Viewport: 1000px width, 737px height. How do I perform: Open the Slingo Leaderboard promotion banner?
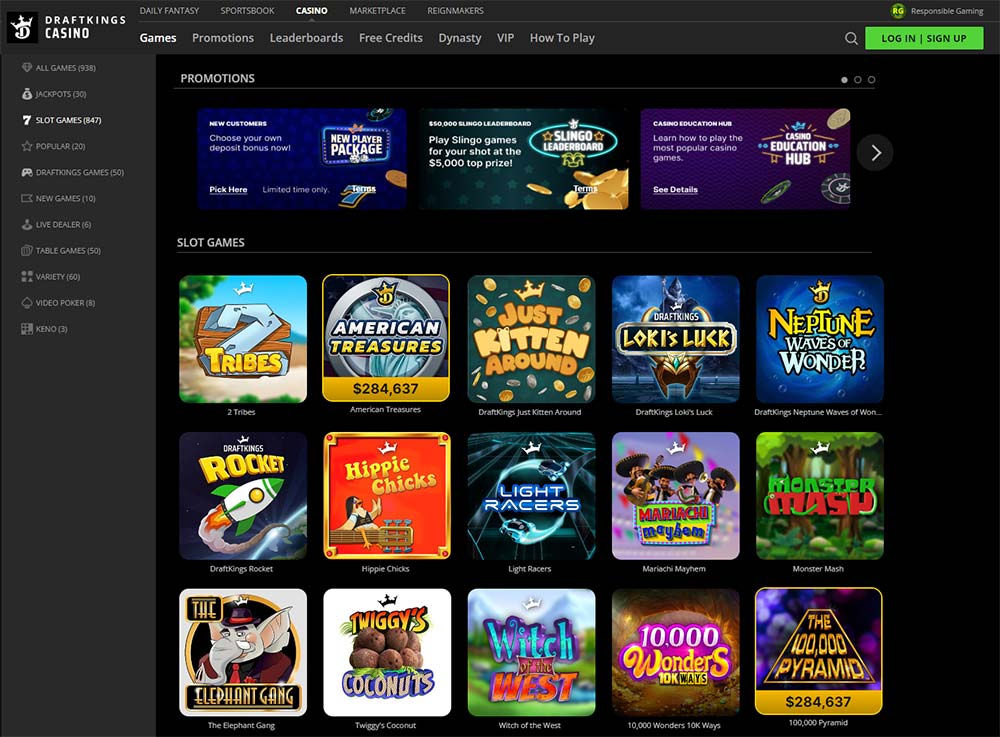pyautogui.click(x=524, y=159)
